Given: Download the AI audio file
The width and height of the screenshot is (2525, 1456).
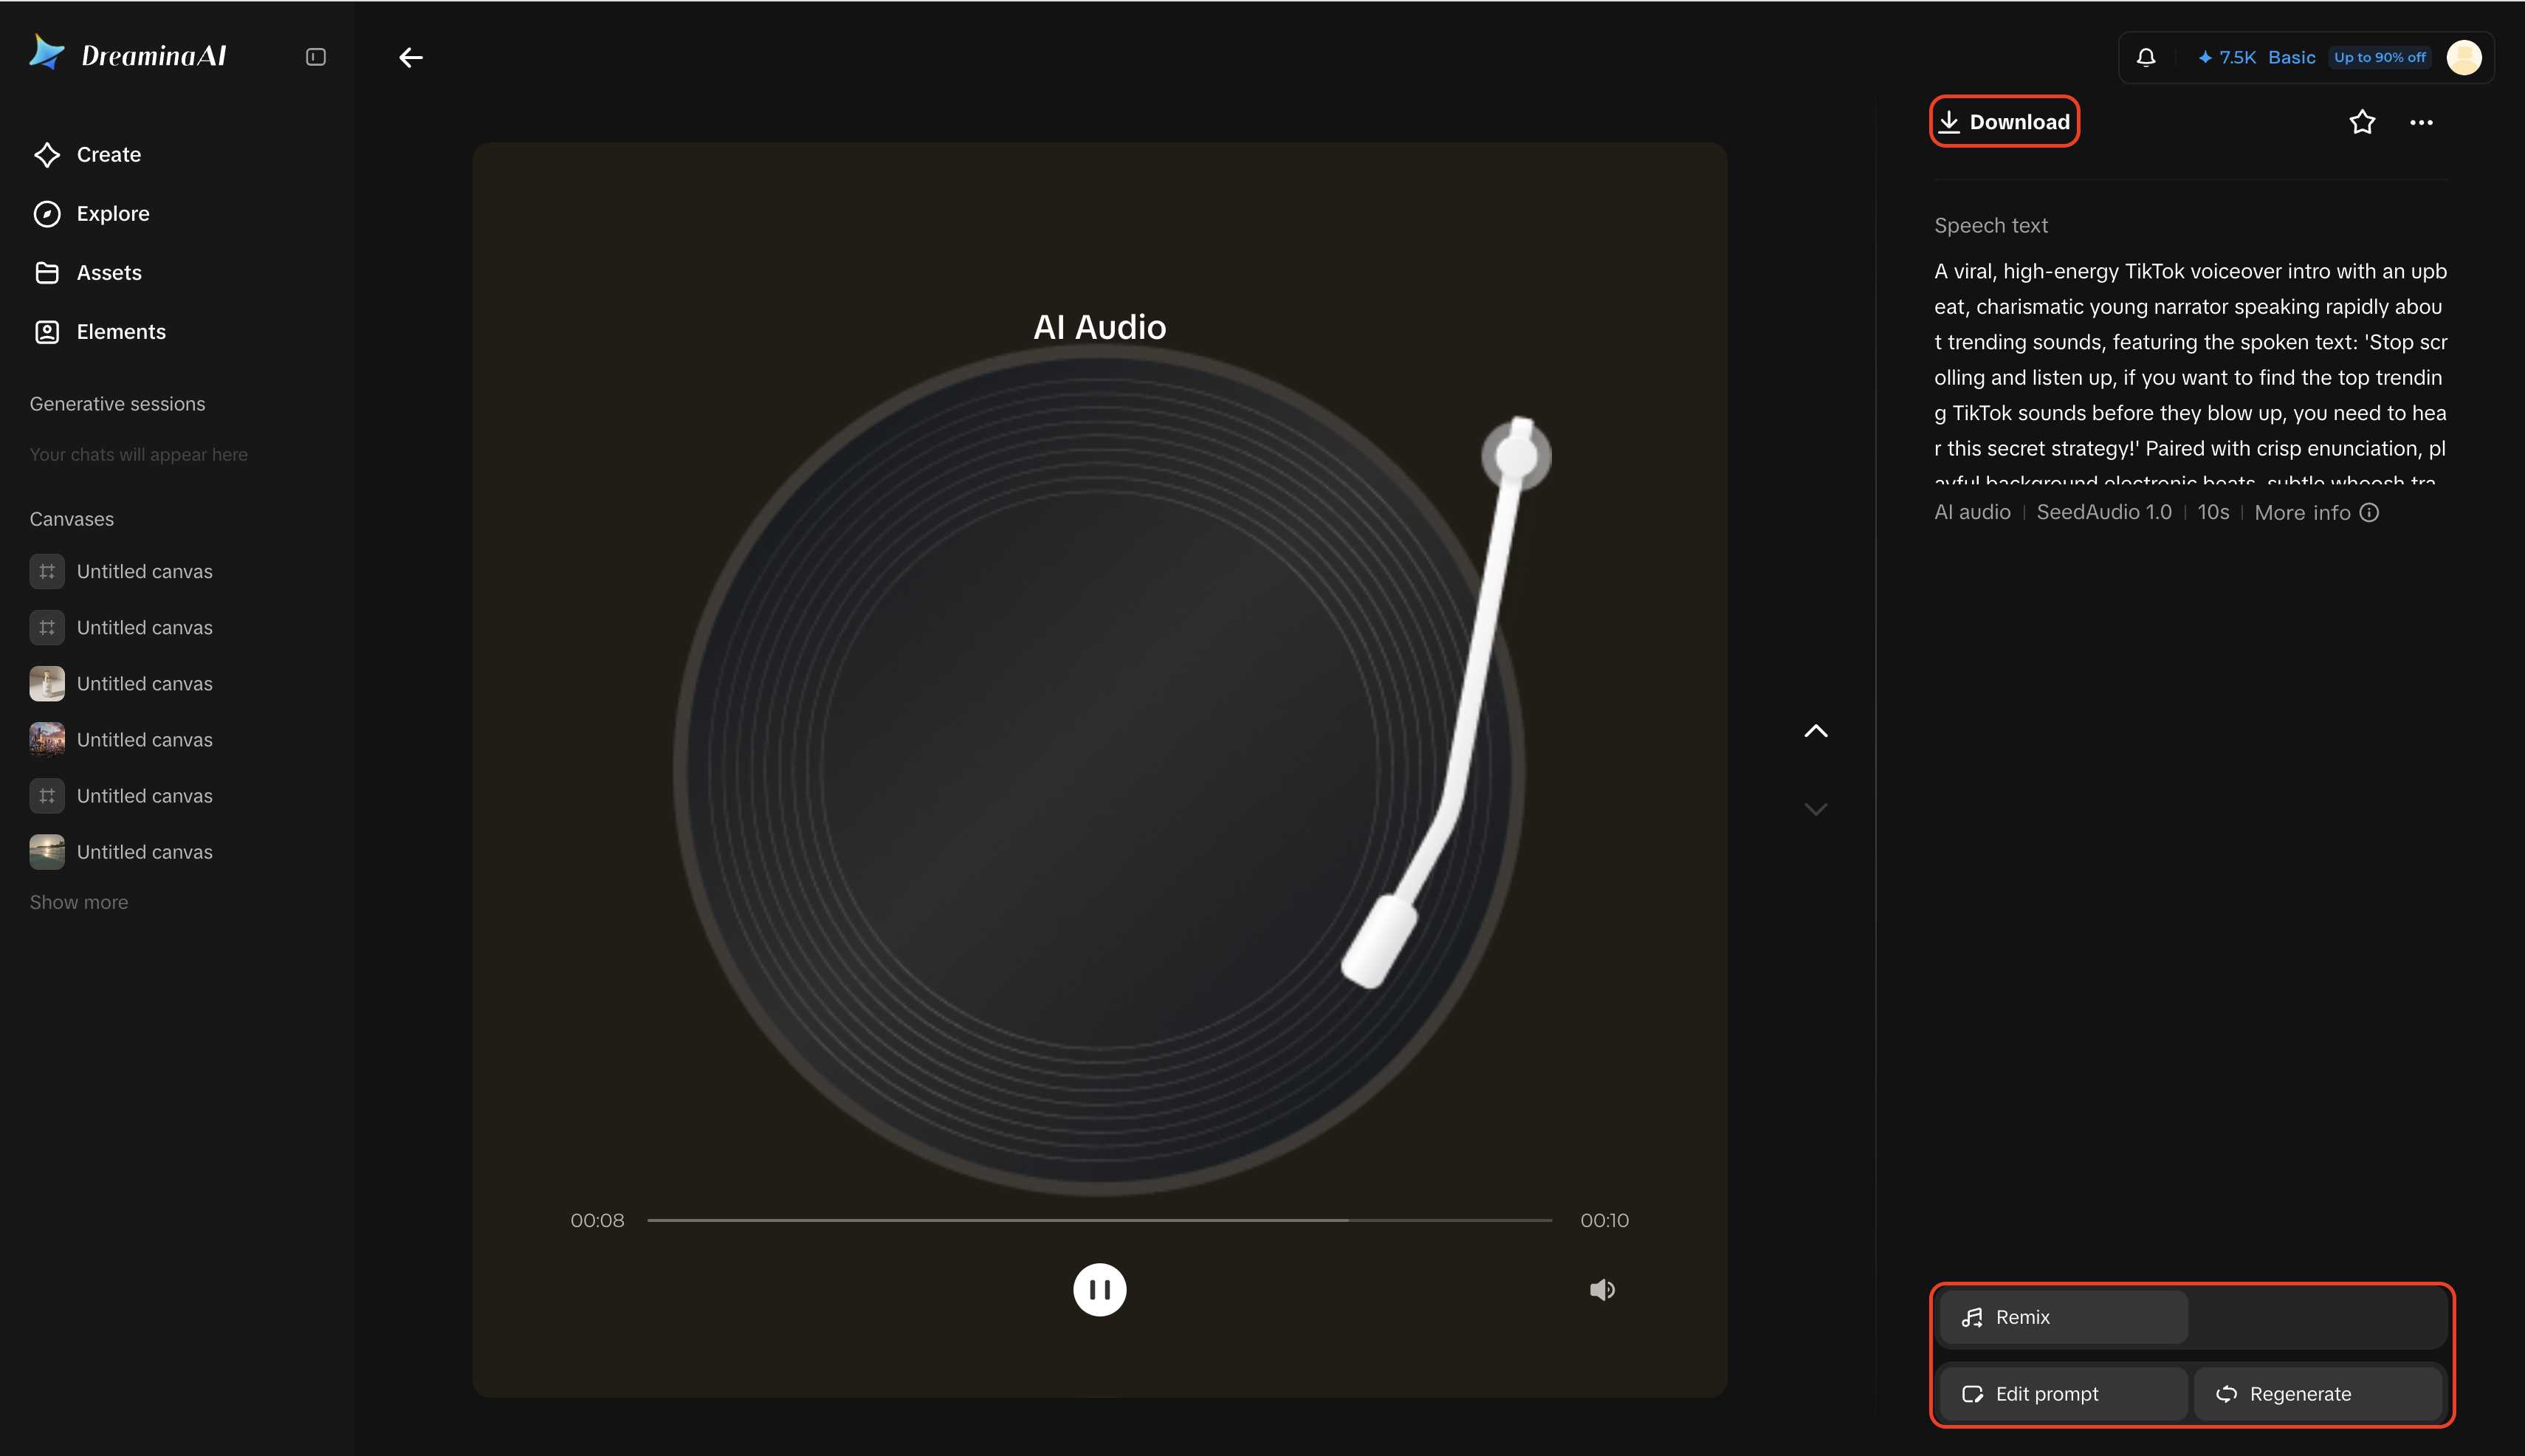Looking at the screenshot, I should pos(2004,122).
